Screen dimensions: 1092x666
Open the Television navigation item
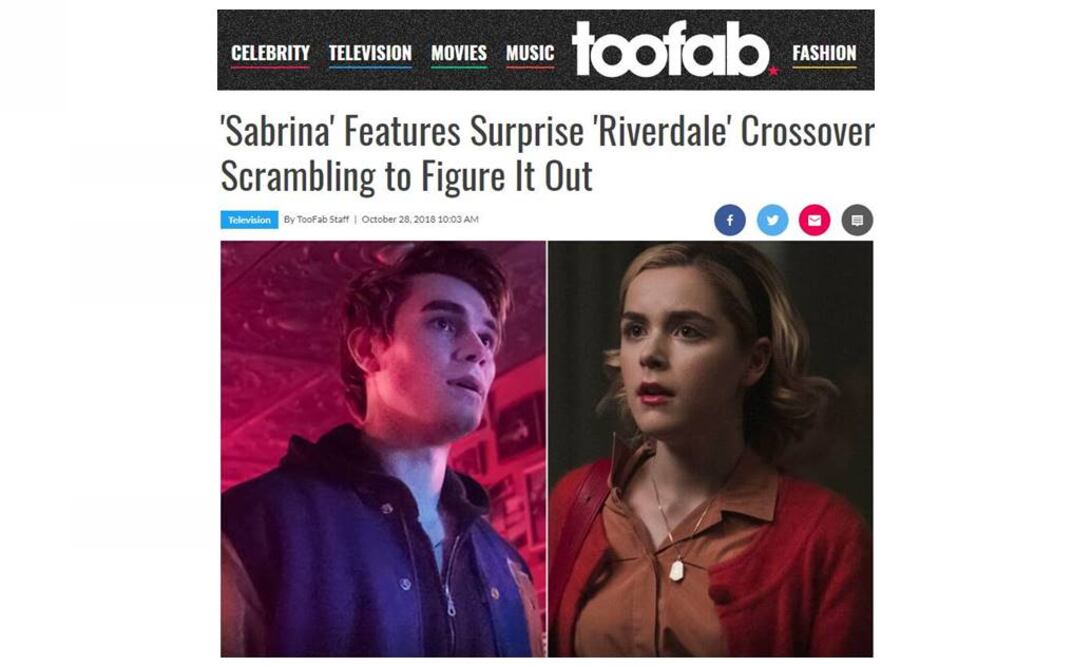coord(370,54)
